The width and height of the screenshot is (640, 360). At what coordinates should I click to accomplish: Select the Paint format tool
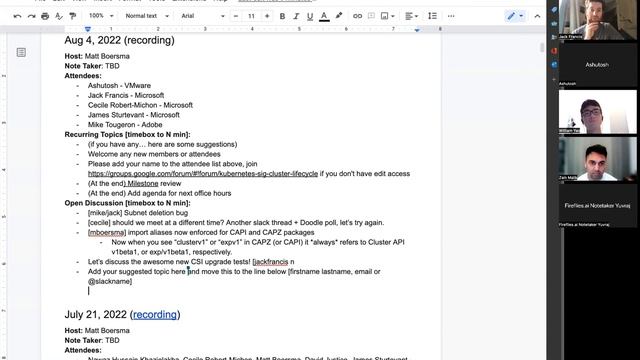tap(73, 16)
